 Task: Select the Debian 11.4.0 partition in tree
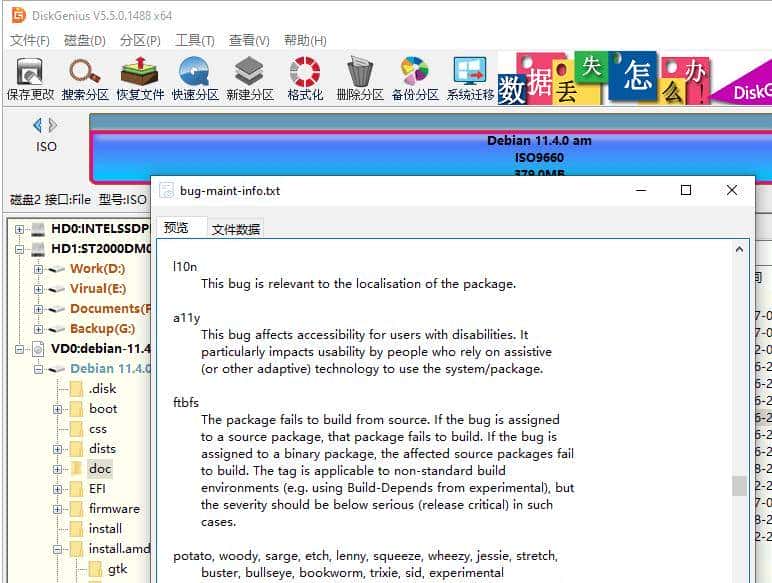point(110,369)
